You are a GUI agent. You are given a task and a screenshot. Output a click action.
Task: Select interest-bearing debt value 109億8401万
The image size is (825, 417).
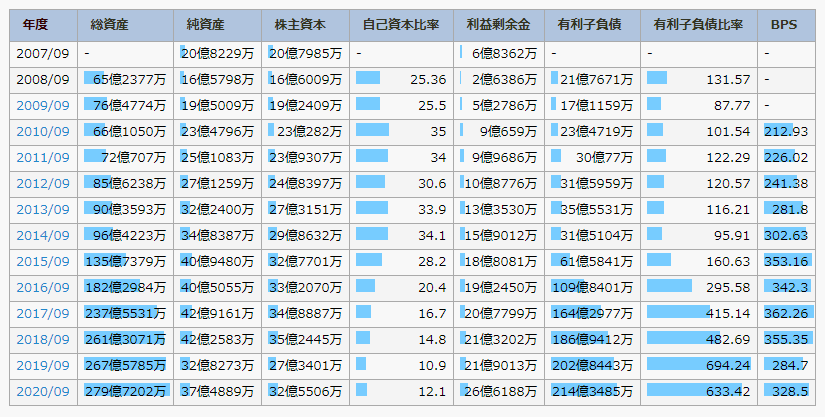point(593,288)
